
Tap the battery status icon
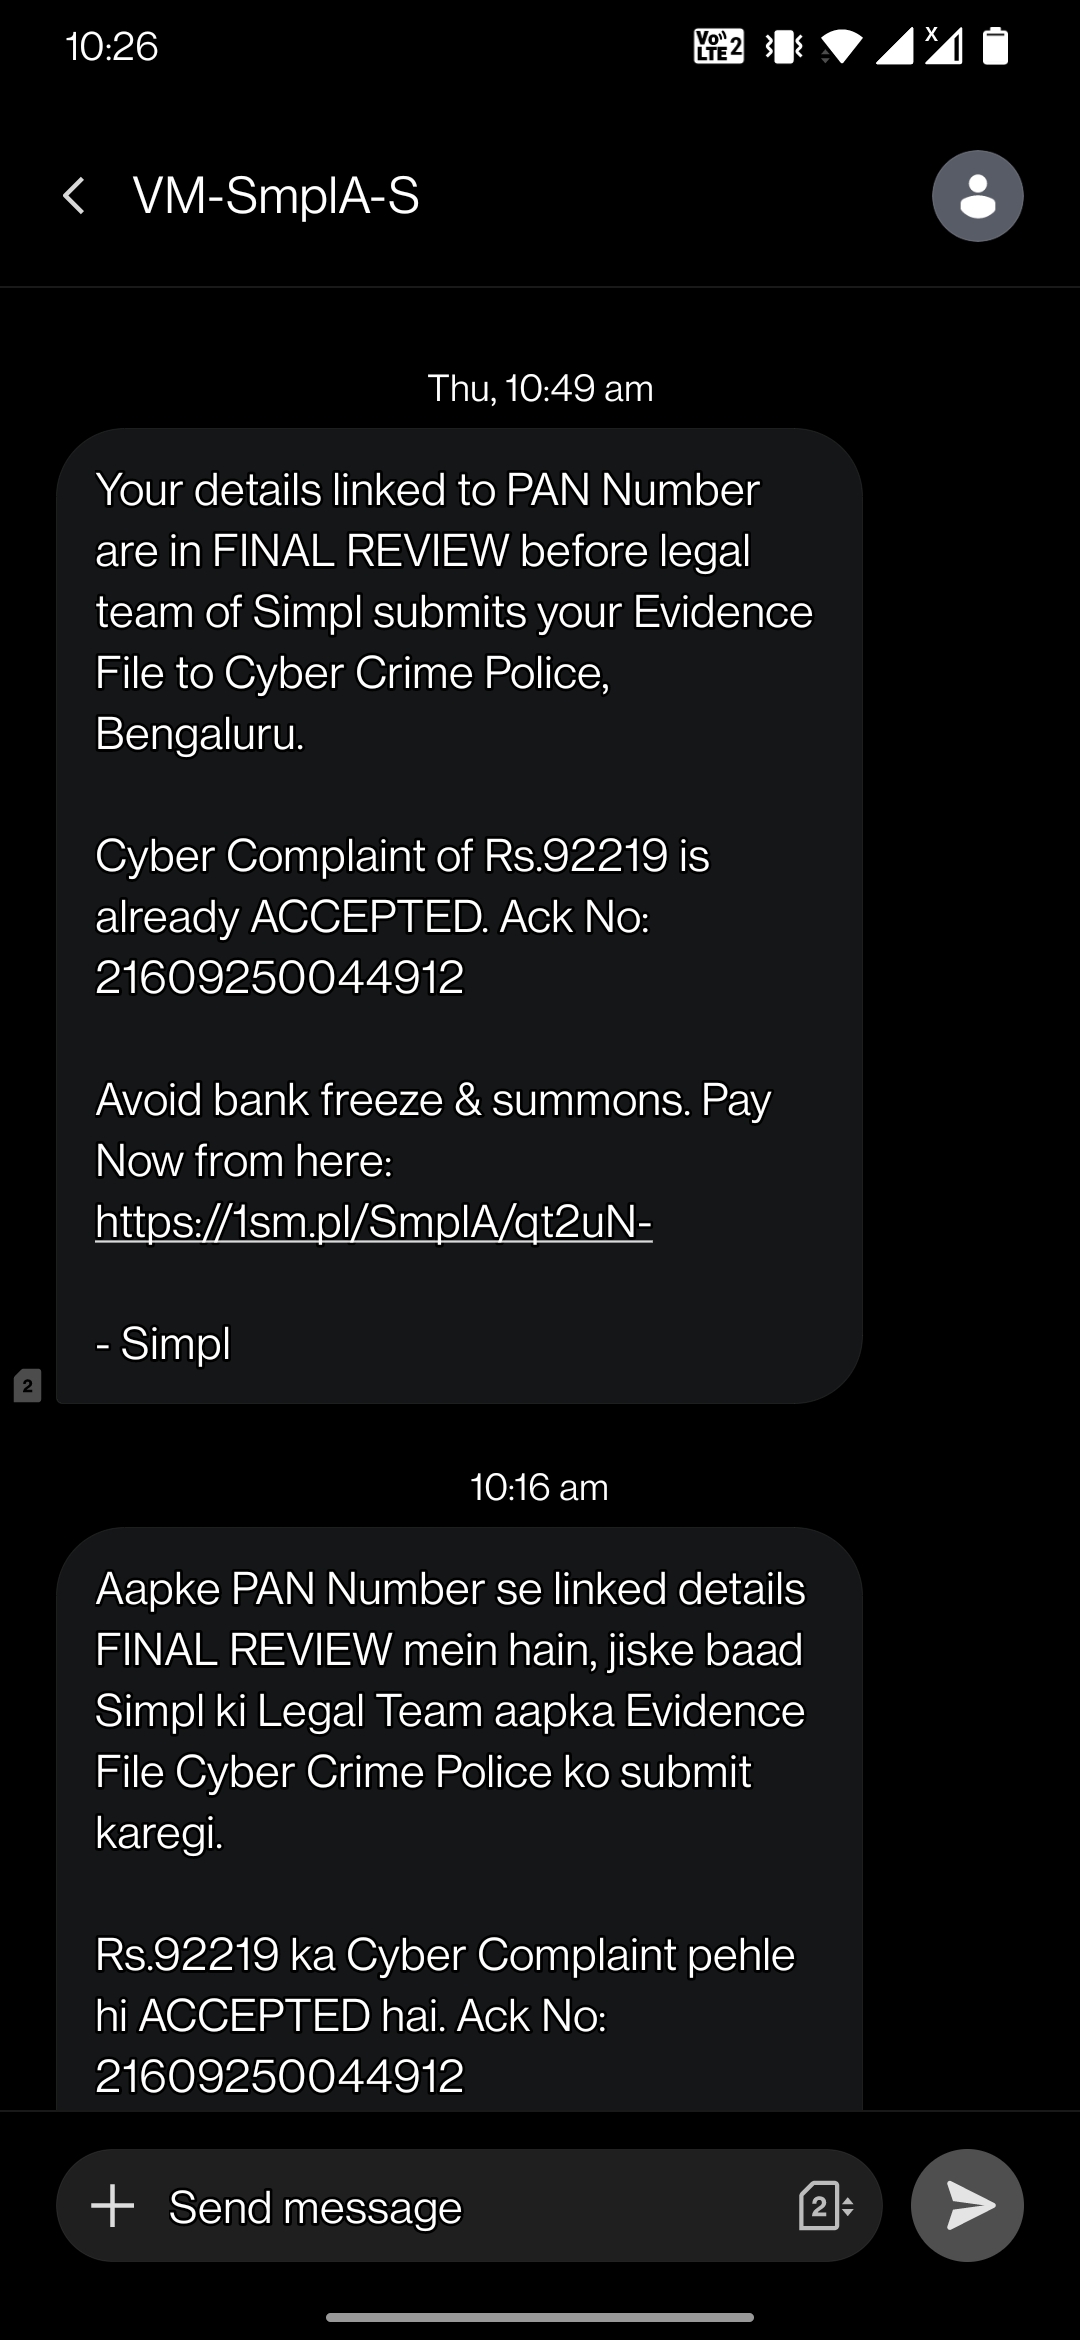point(995,46)
